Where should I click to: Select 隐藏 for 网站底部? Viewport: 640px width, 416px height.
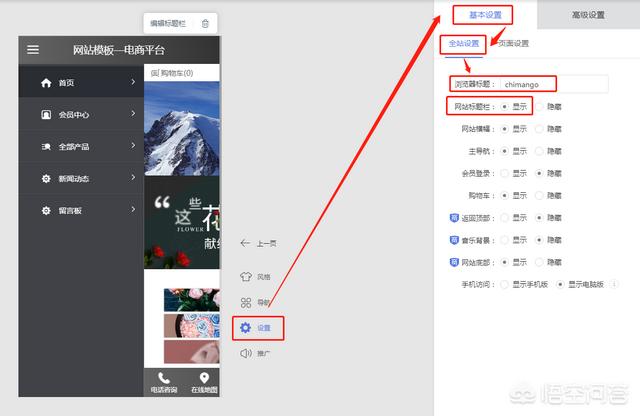539,262
